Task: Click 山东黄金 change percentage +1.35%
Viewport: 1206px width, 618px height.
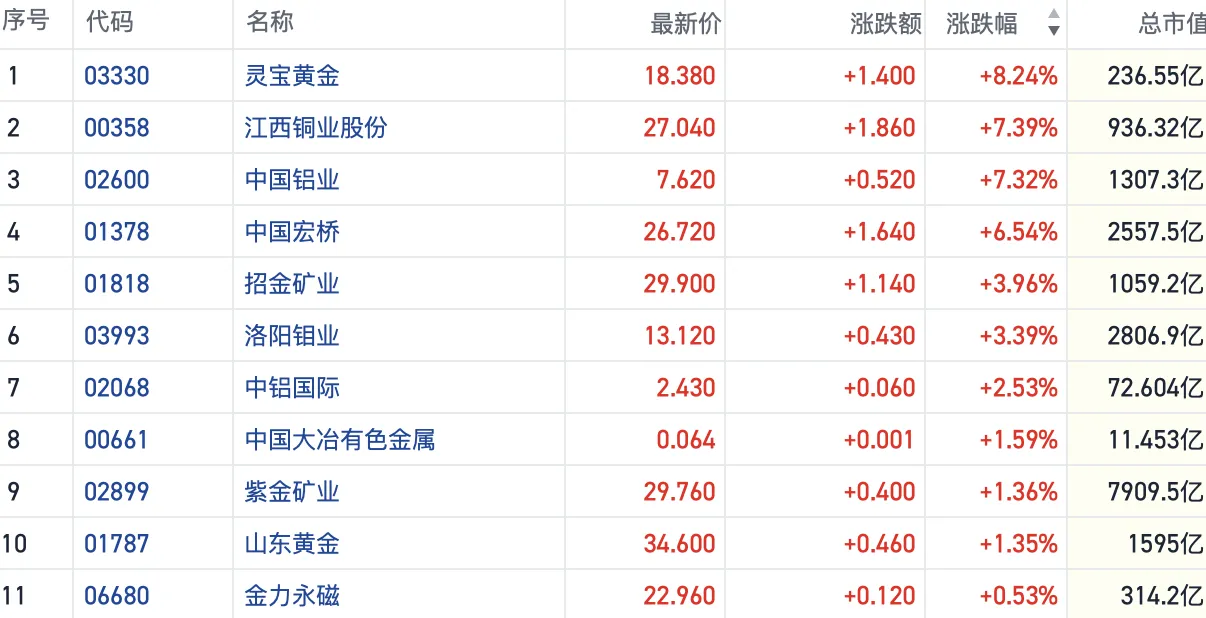Action: pyautogui.click(x=1018, y=544)
